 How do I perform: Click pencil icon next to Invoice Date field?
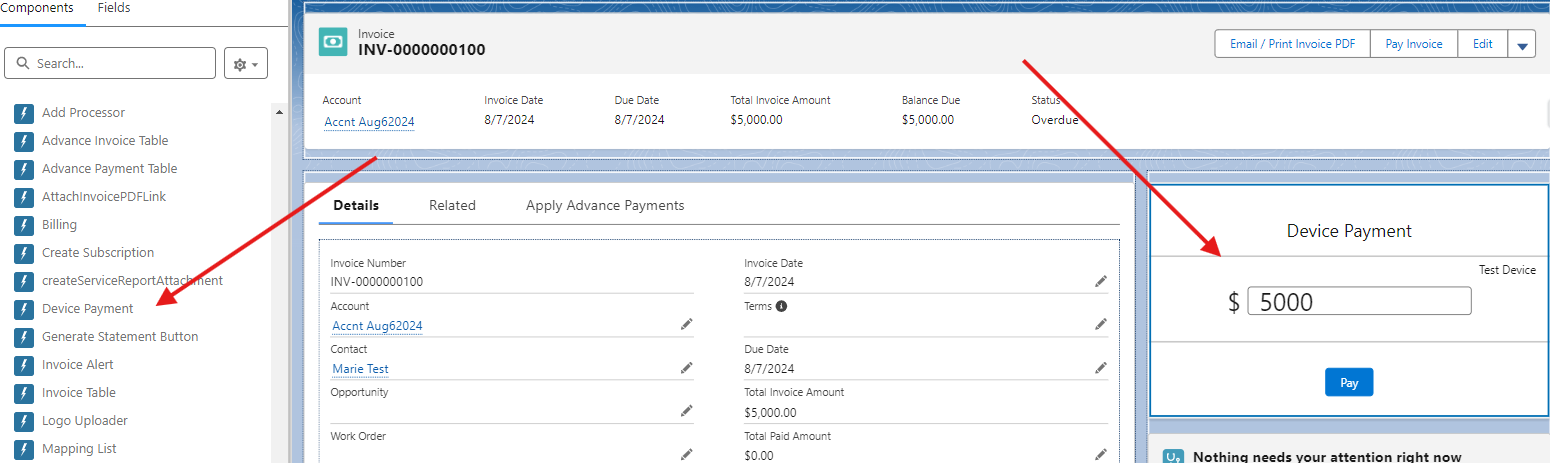pos(1101,281)
